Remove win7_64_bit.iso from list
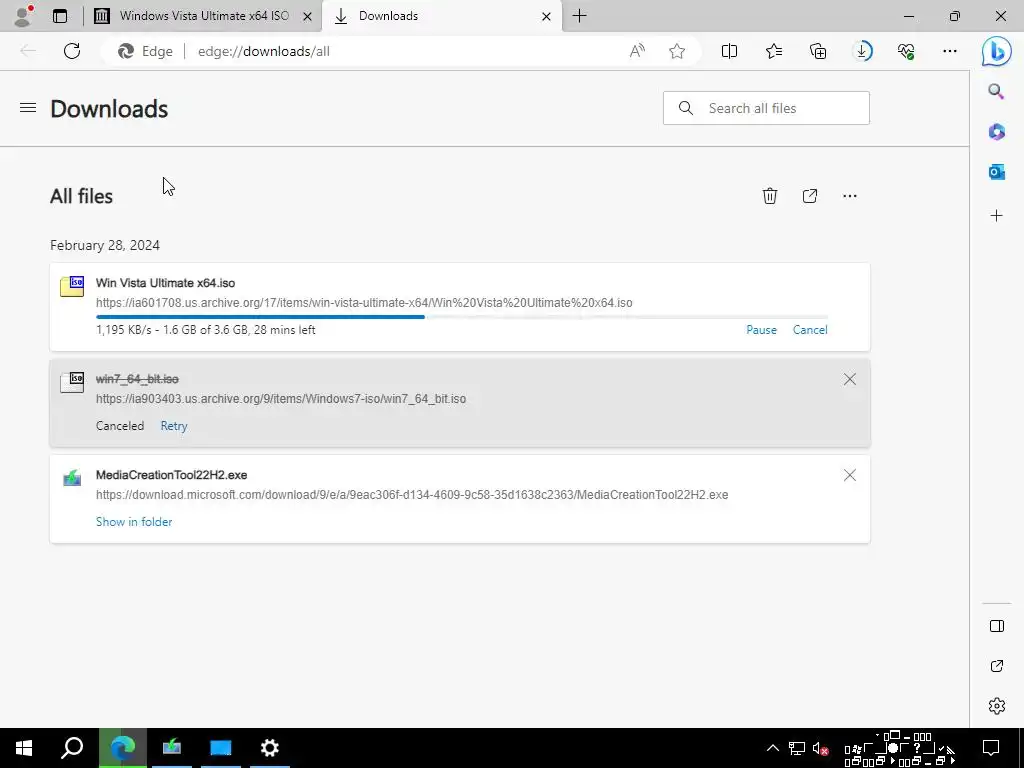 [x=850, y=379]
